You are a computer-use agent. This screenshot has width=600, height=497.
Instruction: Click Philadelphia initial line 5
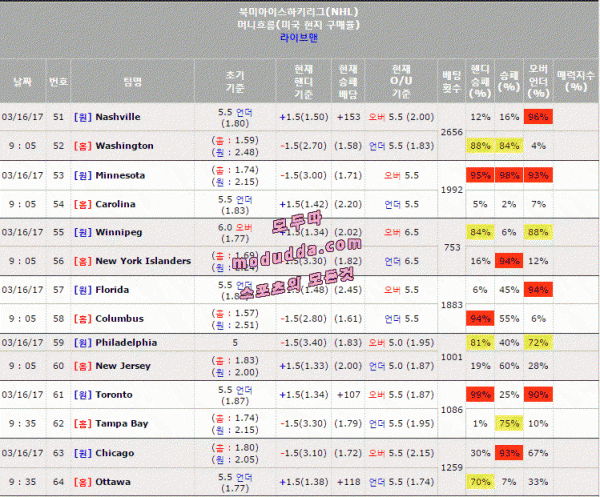coord(235,342)
